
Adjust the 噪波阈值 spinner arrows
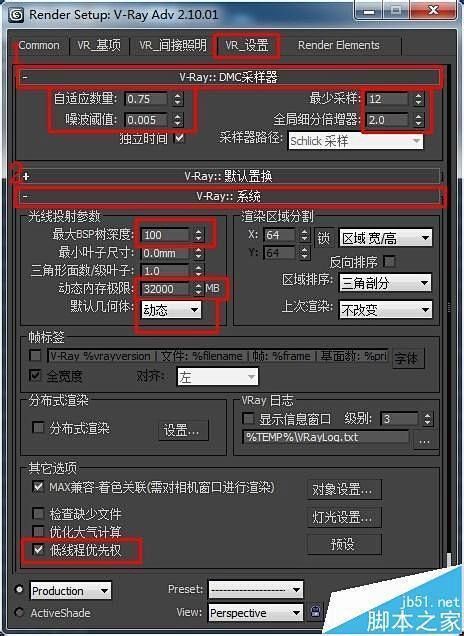click(177, 120)
